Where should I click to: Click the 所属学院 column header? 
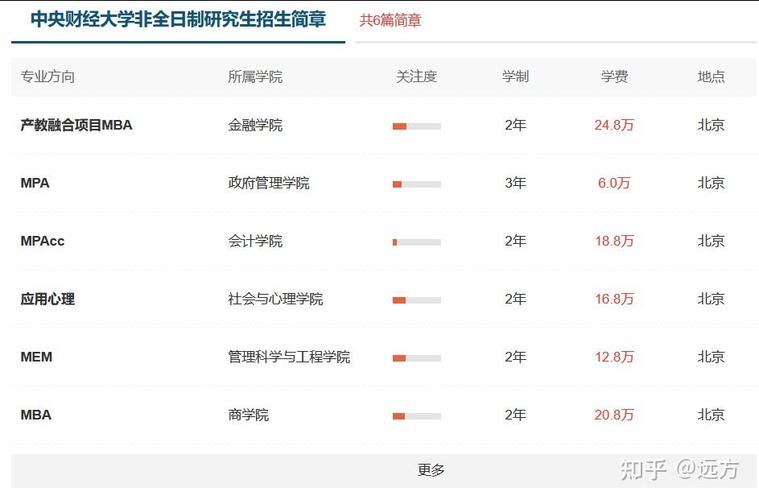255,76
